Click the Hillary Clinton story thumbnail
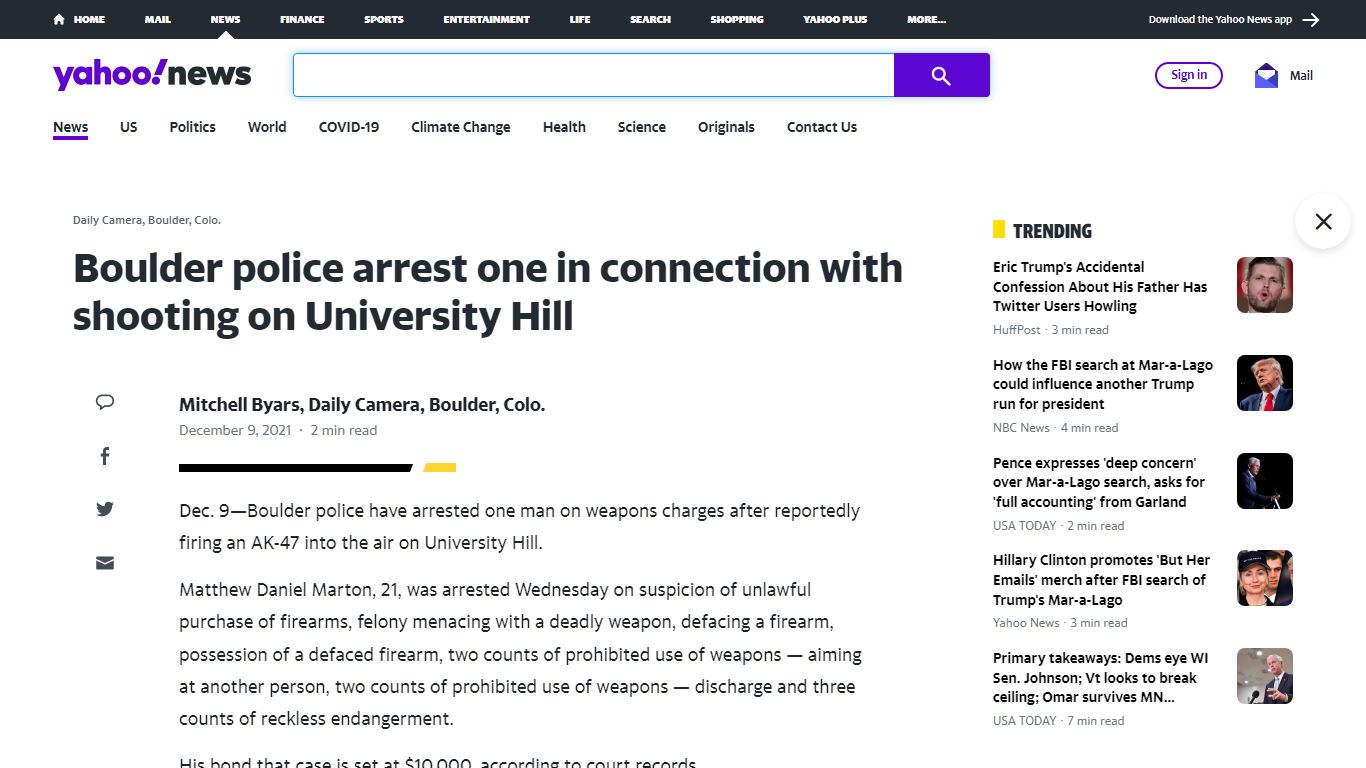The image size is (1366, 768). point(1265,578)
